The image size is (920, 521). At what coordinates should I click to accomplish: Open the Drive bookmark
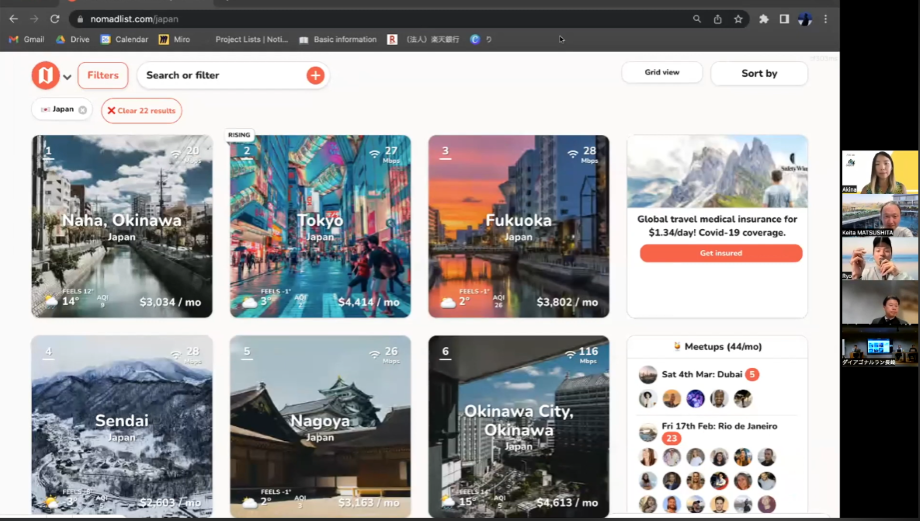point(73,39)
